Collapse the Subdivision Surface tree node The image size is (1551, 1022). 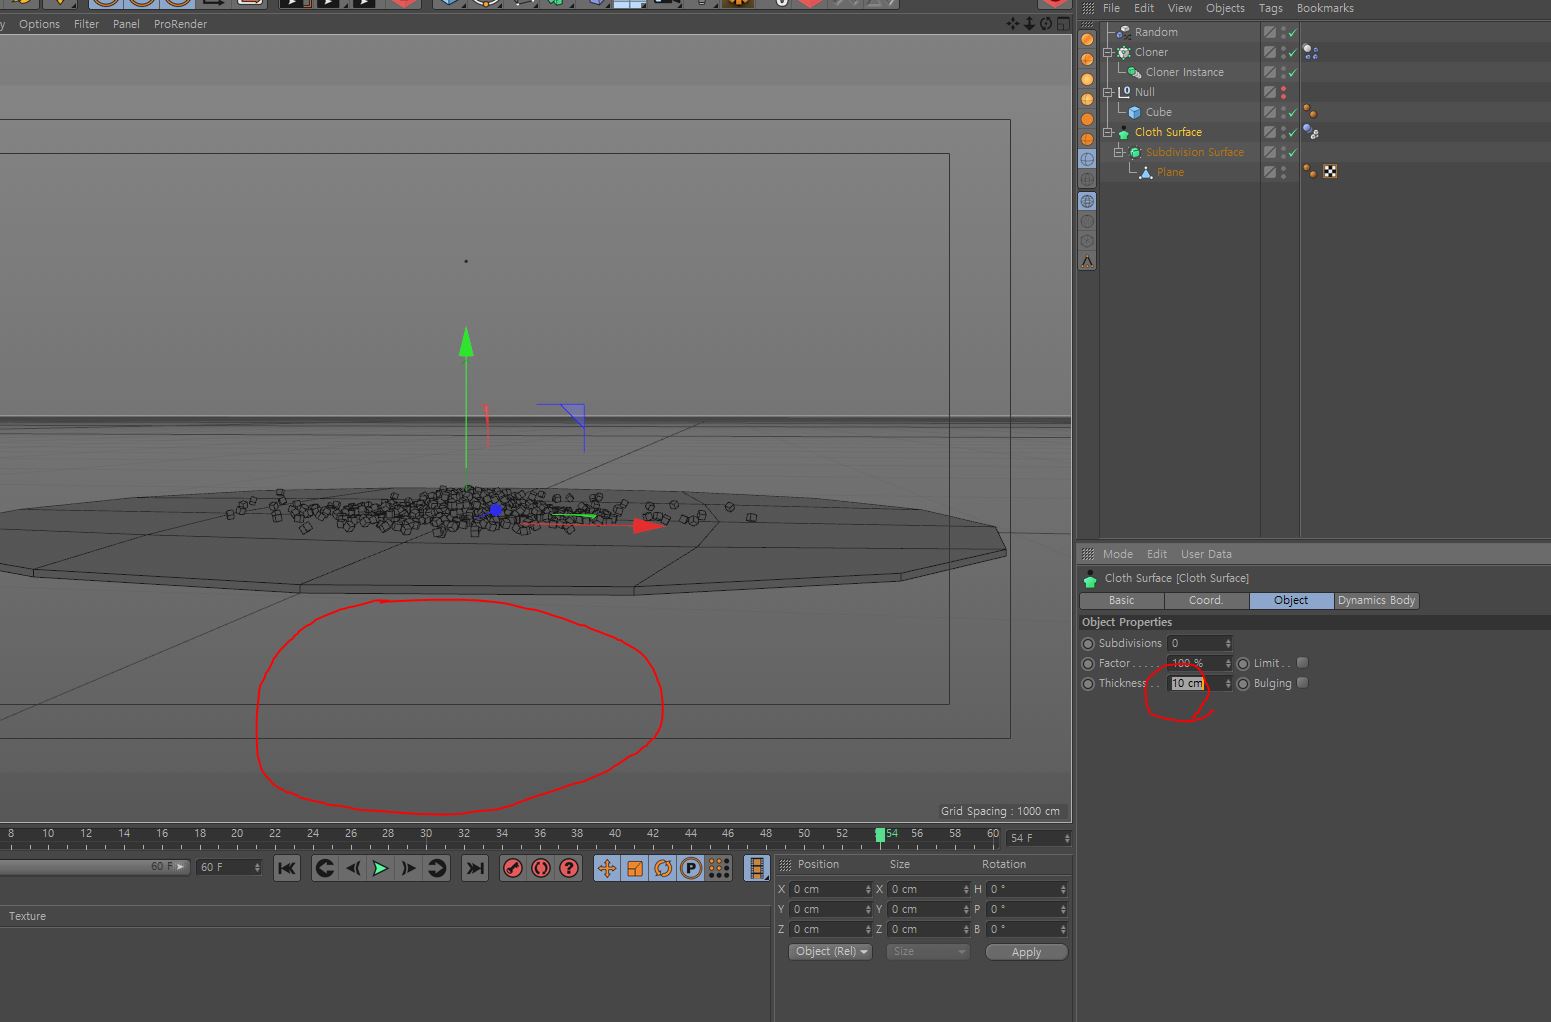point(1119,152)
